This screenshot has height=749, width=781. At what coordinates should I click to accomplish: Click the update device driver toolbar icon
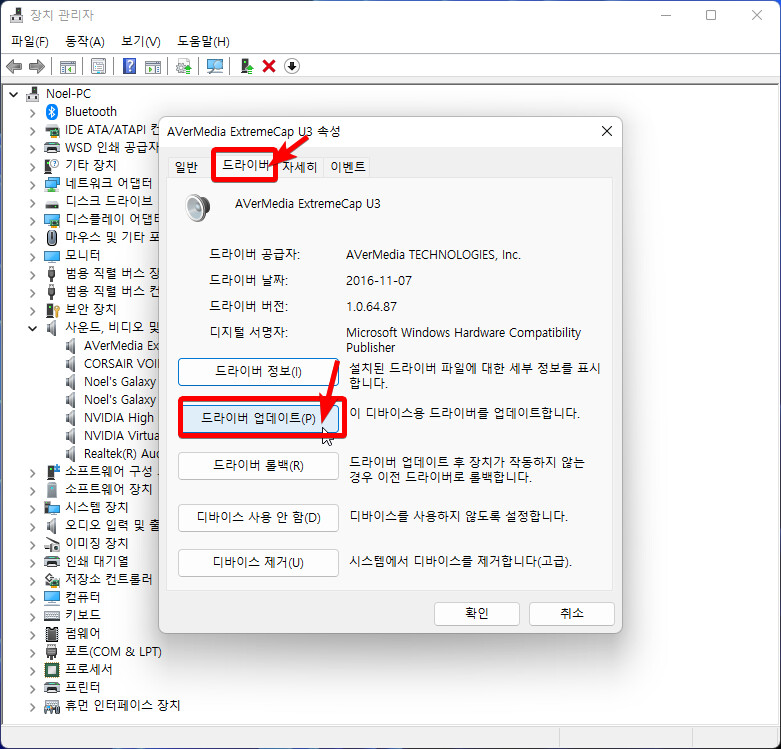pos(184,66)
